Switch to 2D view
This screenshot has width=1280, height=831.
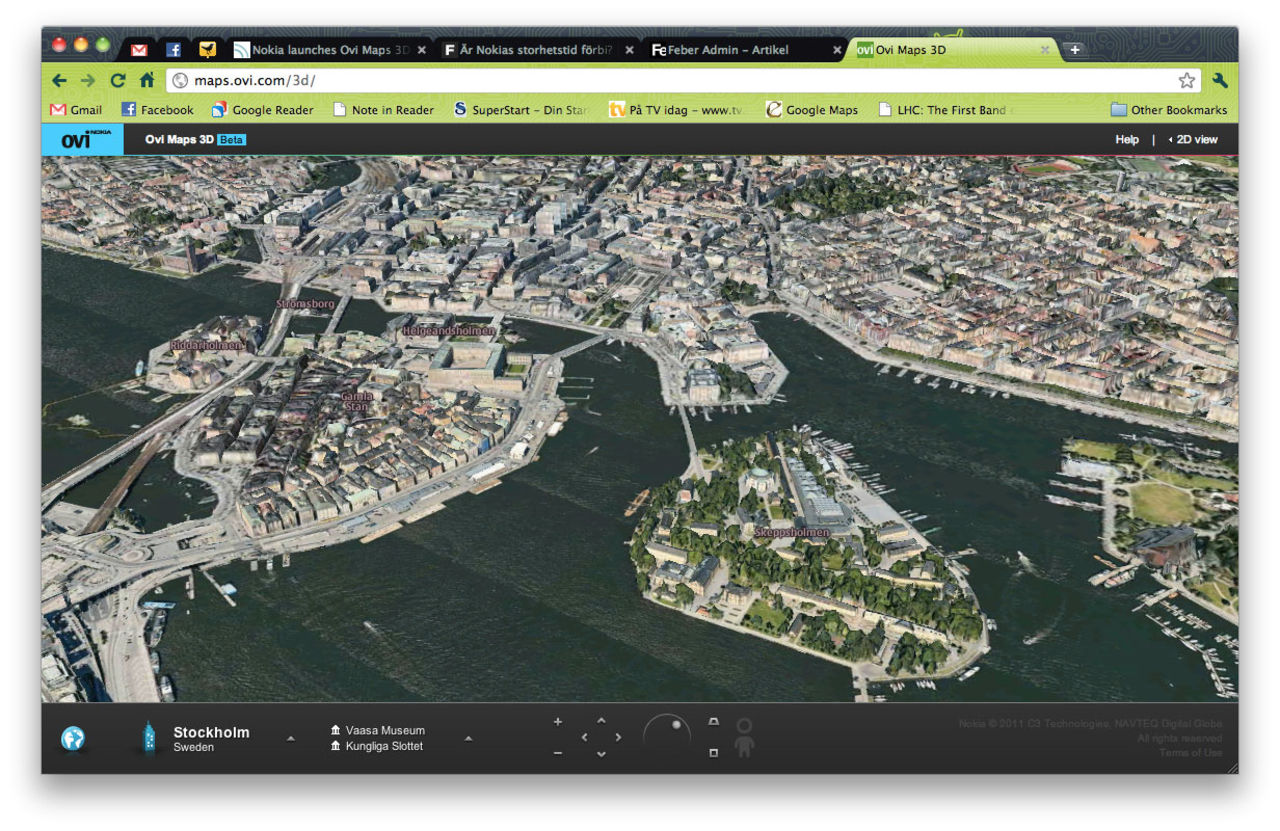[x=1196, y=139]
